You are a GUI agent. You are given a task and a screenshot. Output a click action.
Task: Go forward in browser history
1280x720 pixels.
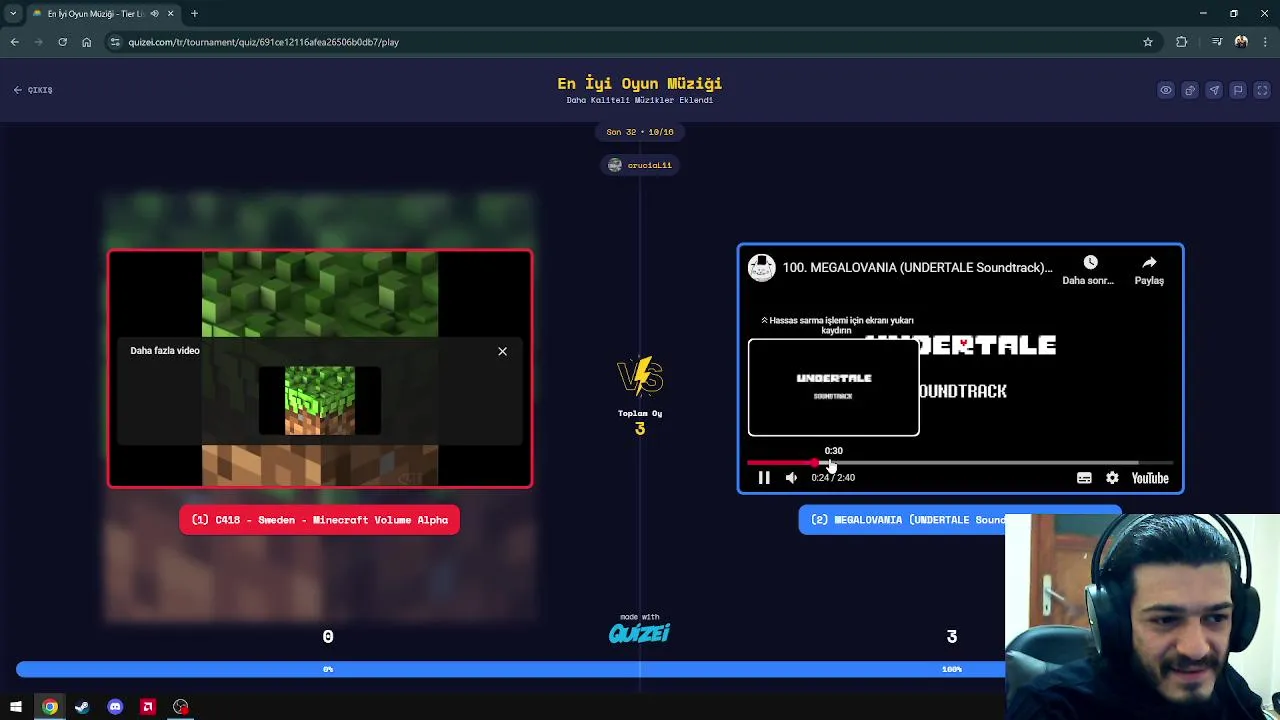pos(39,42)
